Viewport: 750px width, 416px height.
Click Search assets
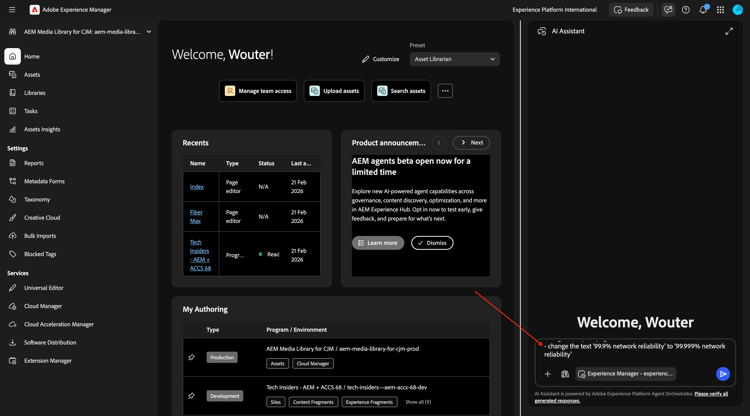401,91
